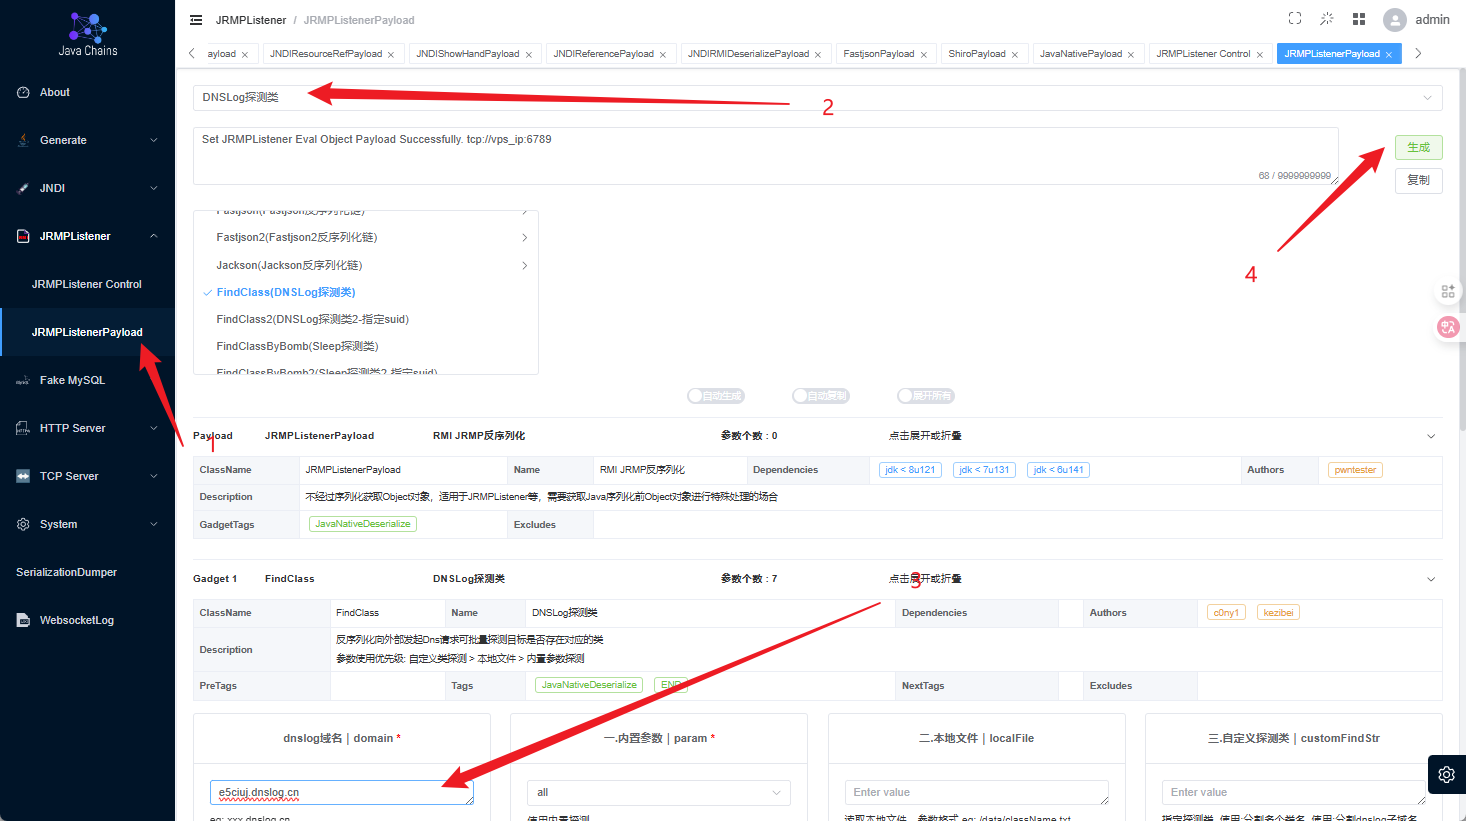Viewport: 1466px width, 821px height.
Task: Expand the Fastjson2 submenu arrow
Action: tap(524, 238)
